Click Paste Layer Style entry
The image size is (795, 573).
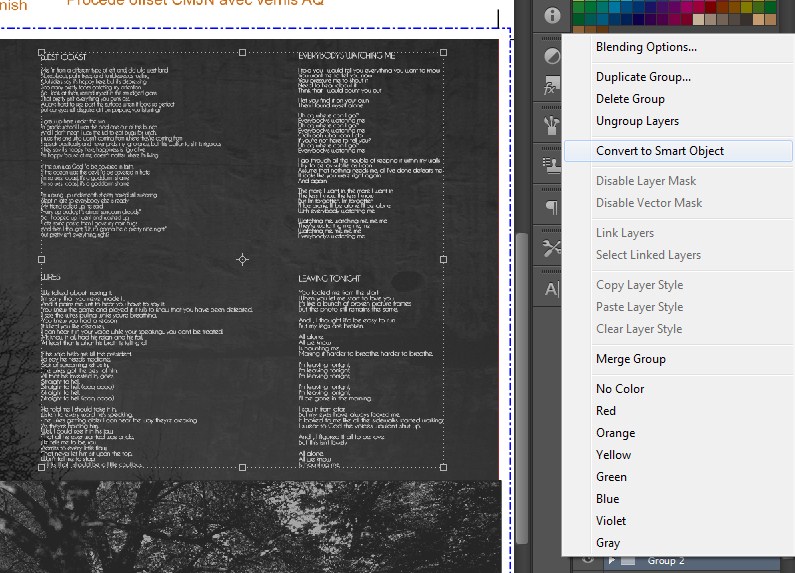pos(639,307)
